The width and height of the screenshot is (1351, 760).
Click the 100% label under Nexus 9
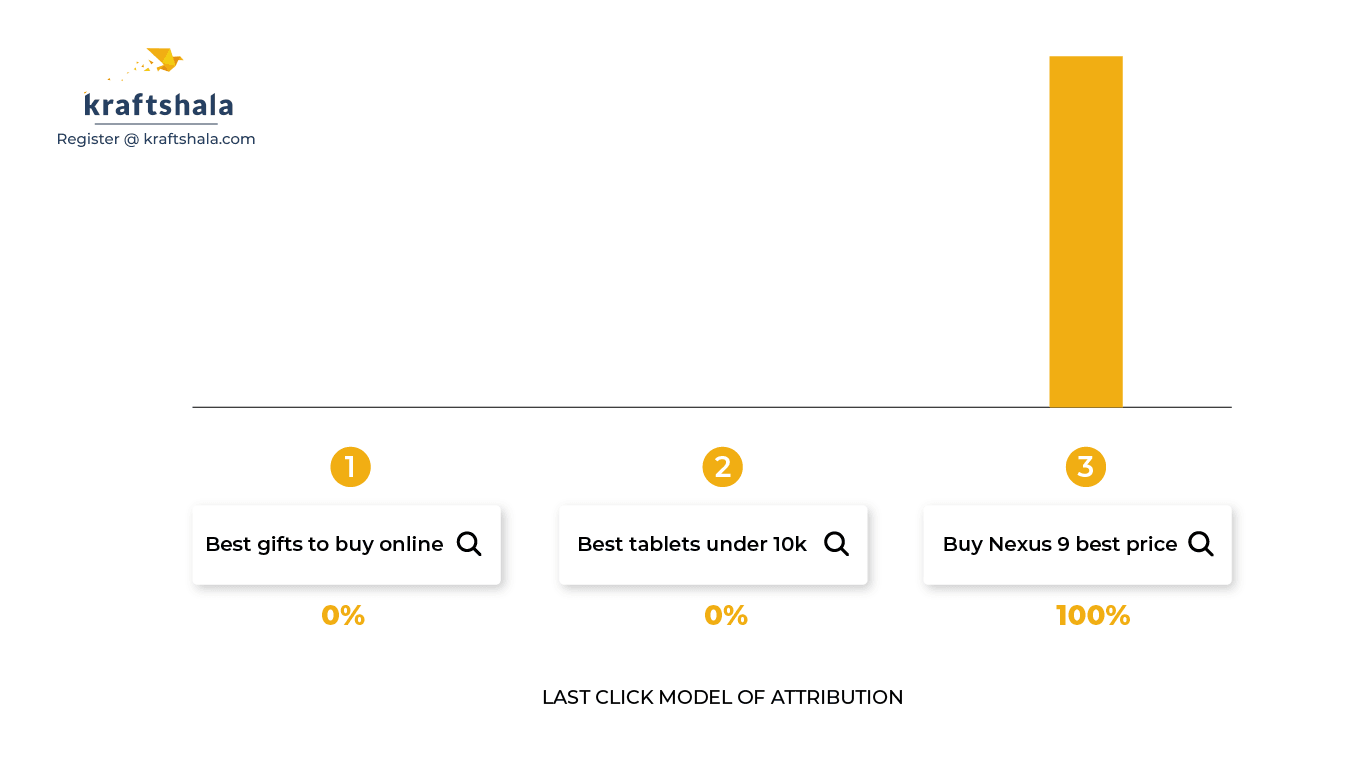click(x=1093, y=615)
